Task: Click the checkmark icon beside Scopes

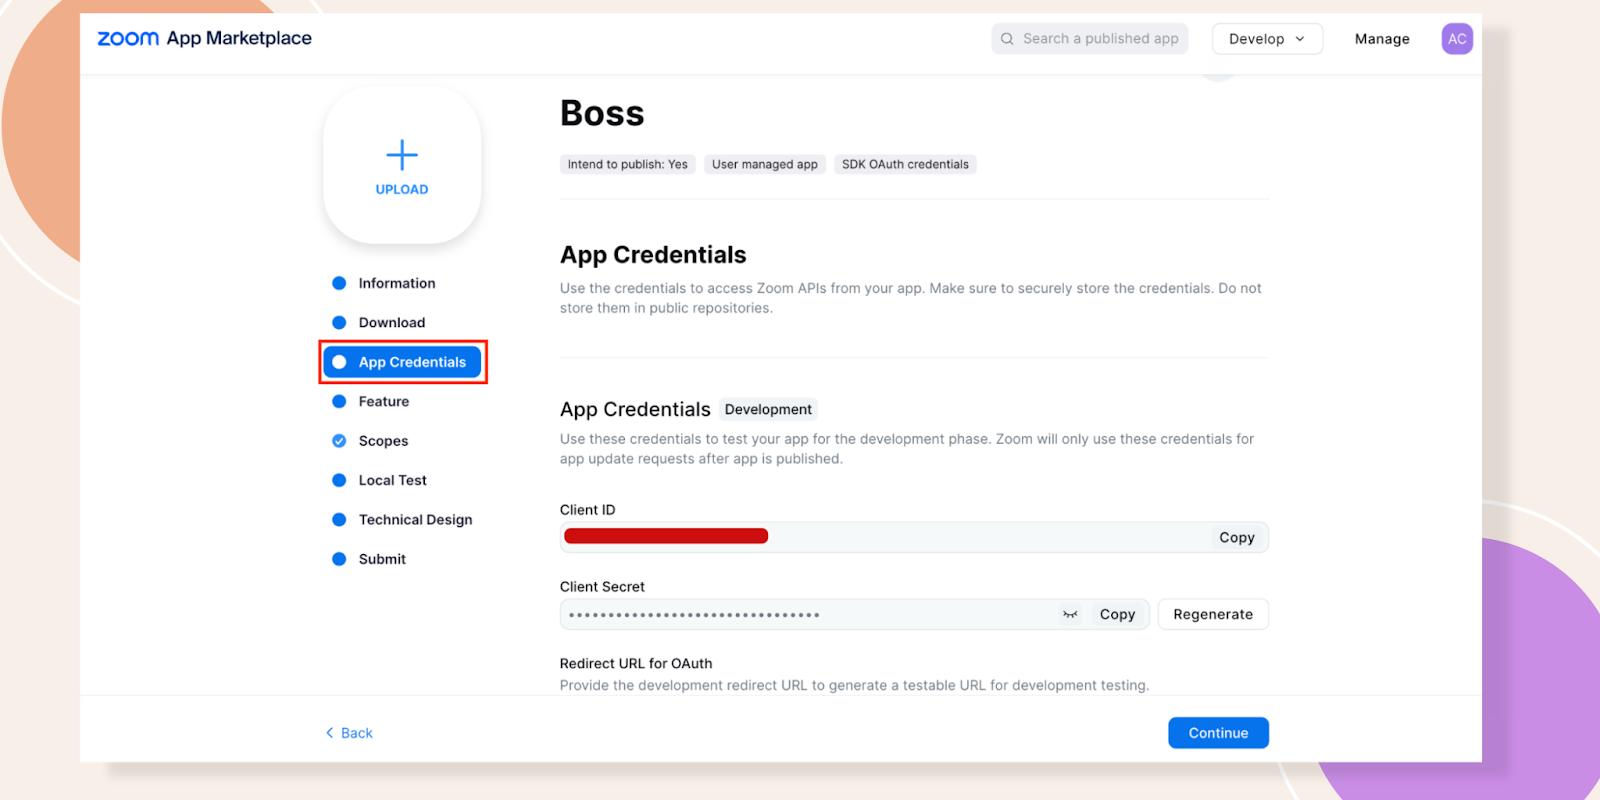Action: (x=339, y=441)
